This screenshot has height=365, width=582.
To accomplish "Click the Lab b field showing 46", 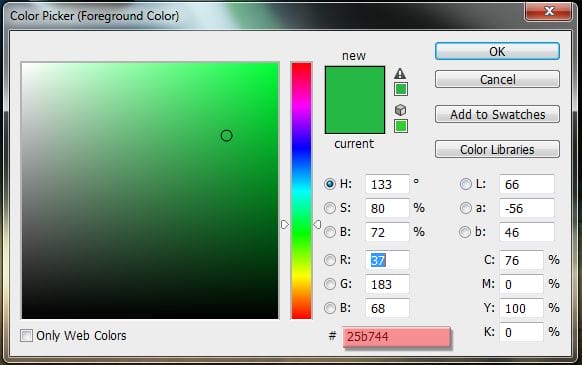I will 527,232.
